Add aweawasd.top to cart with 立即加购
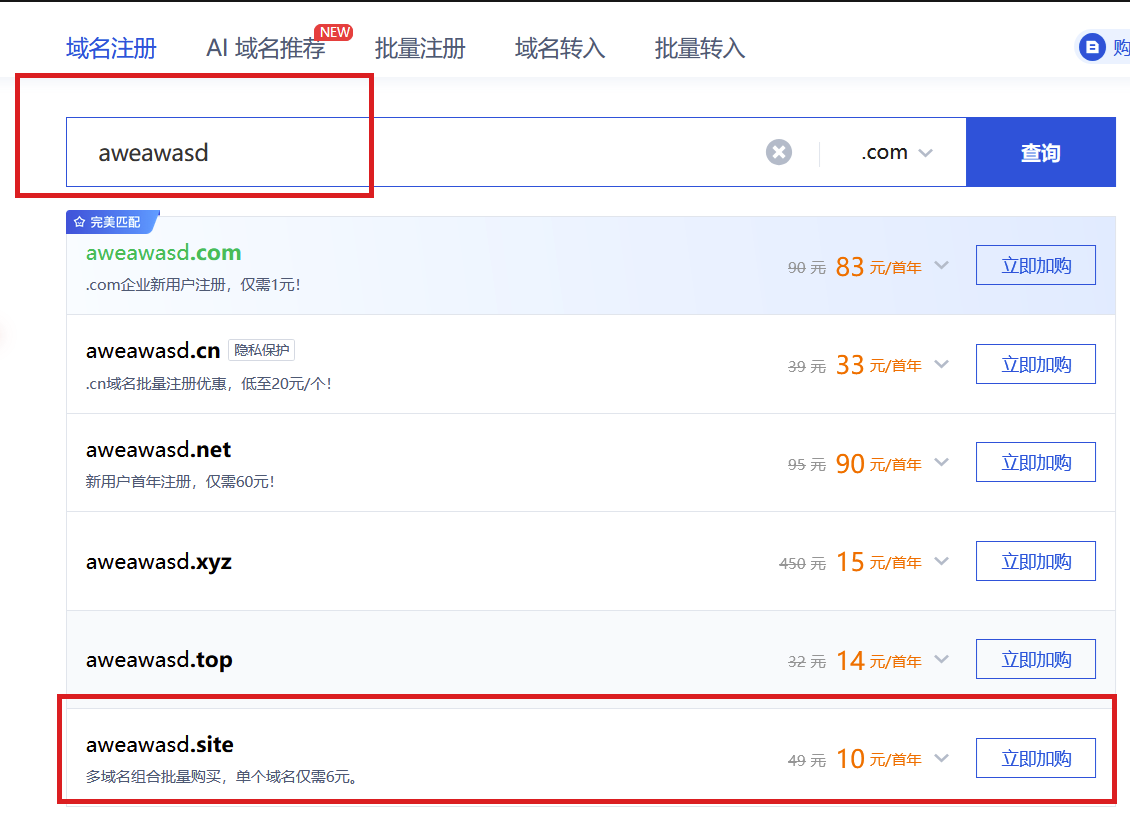This screenshot has width=1130, height=820. coord(1036,659)
